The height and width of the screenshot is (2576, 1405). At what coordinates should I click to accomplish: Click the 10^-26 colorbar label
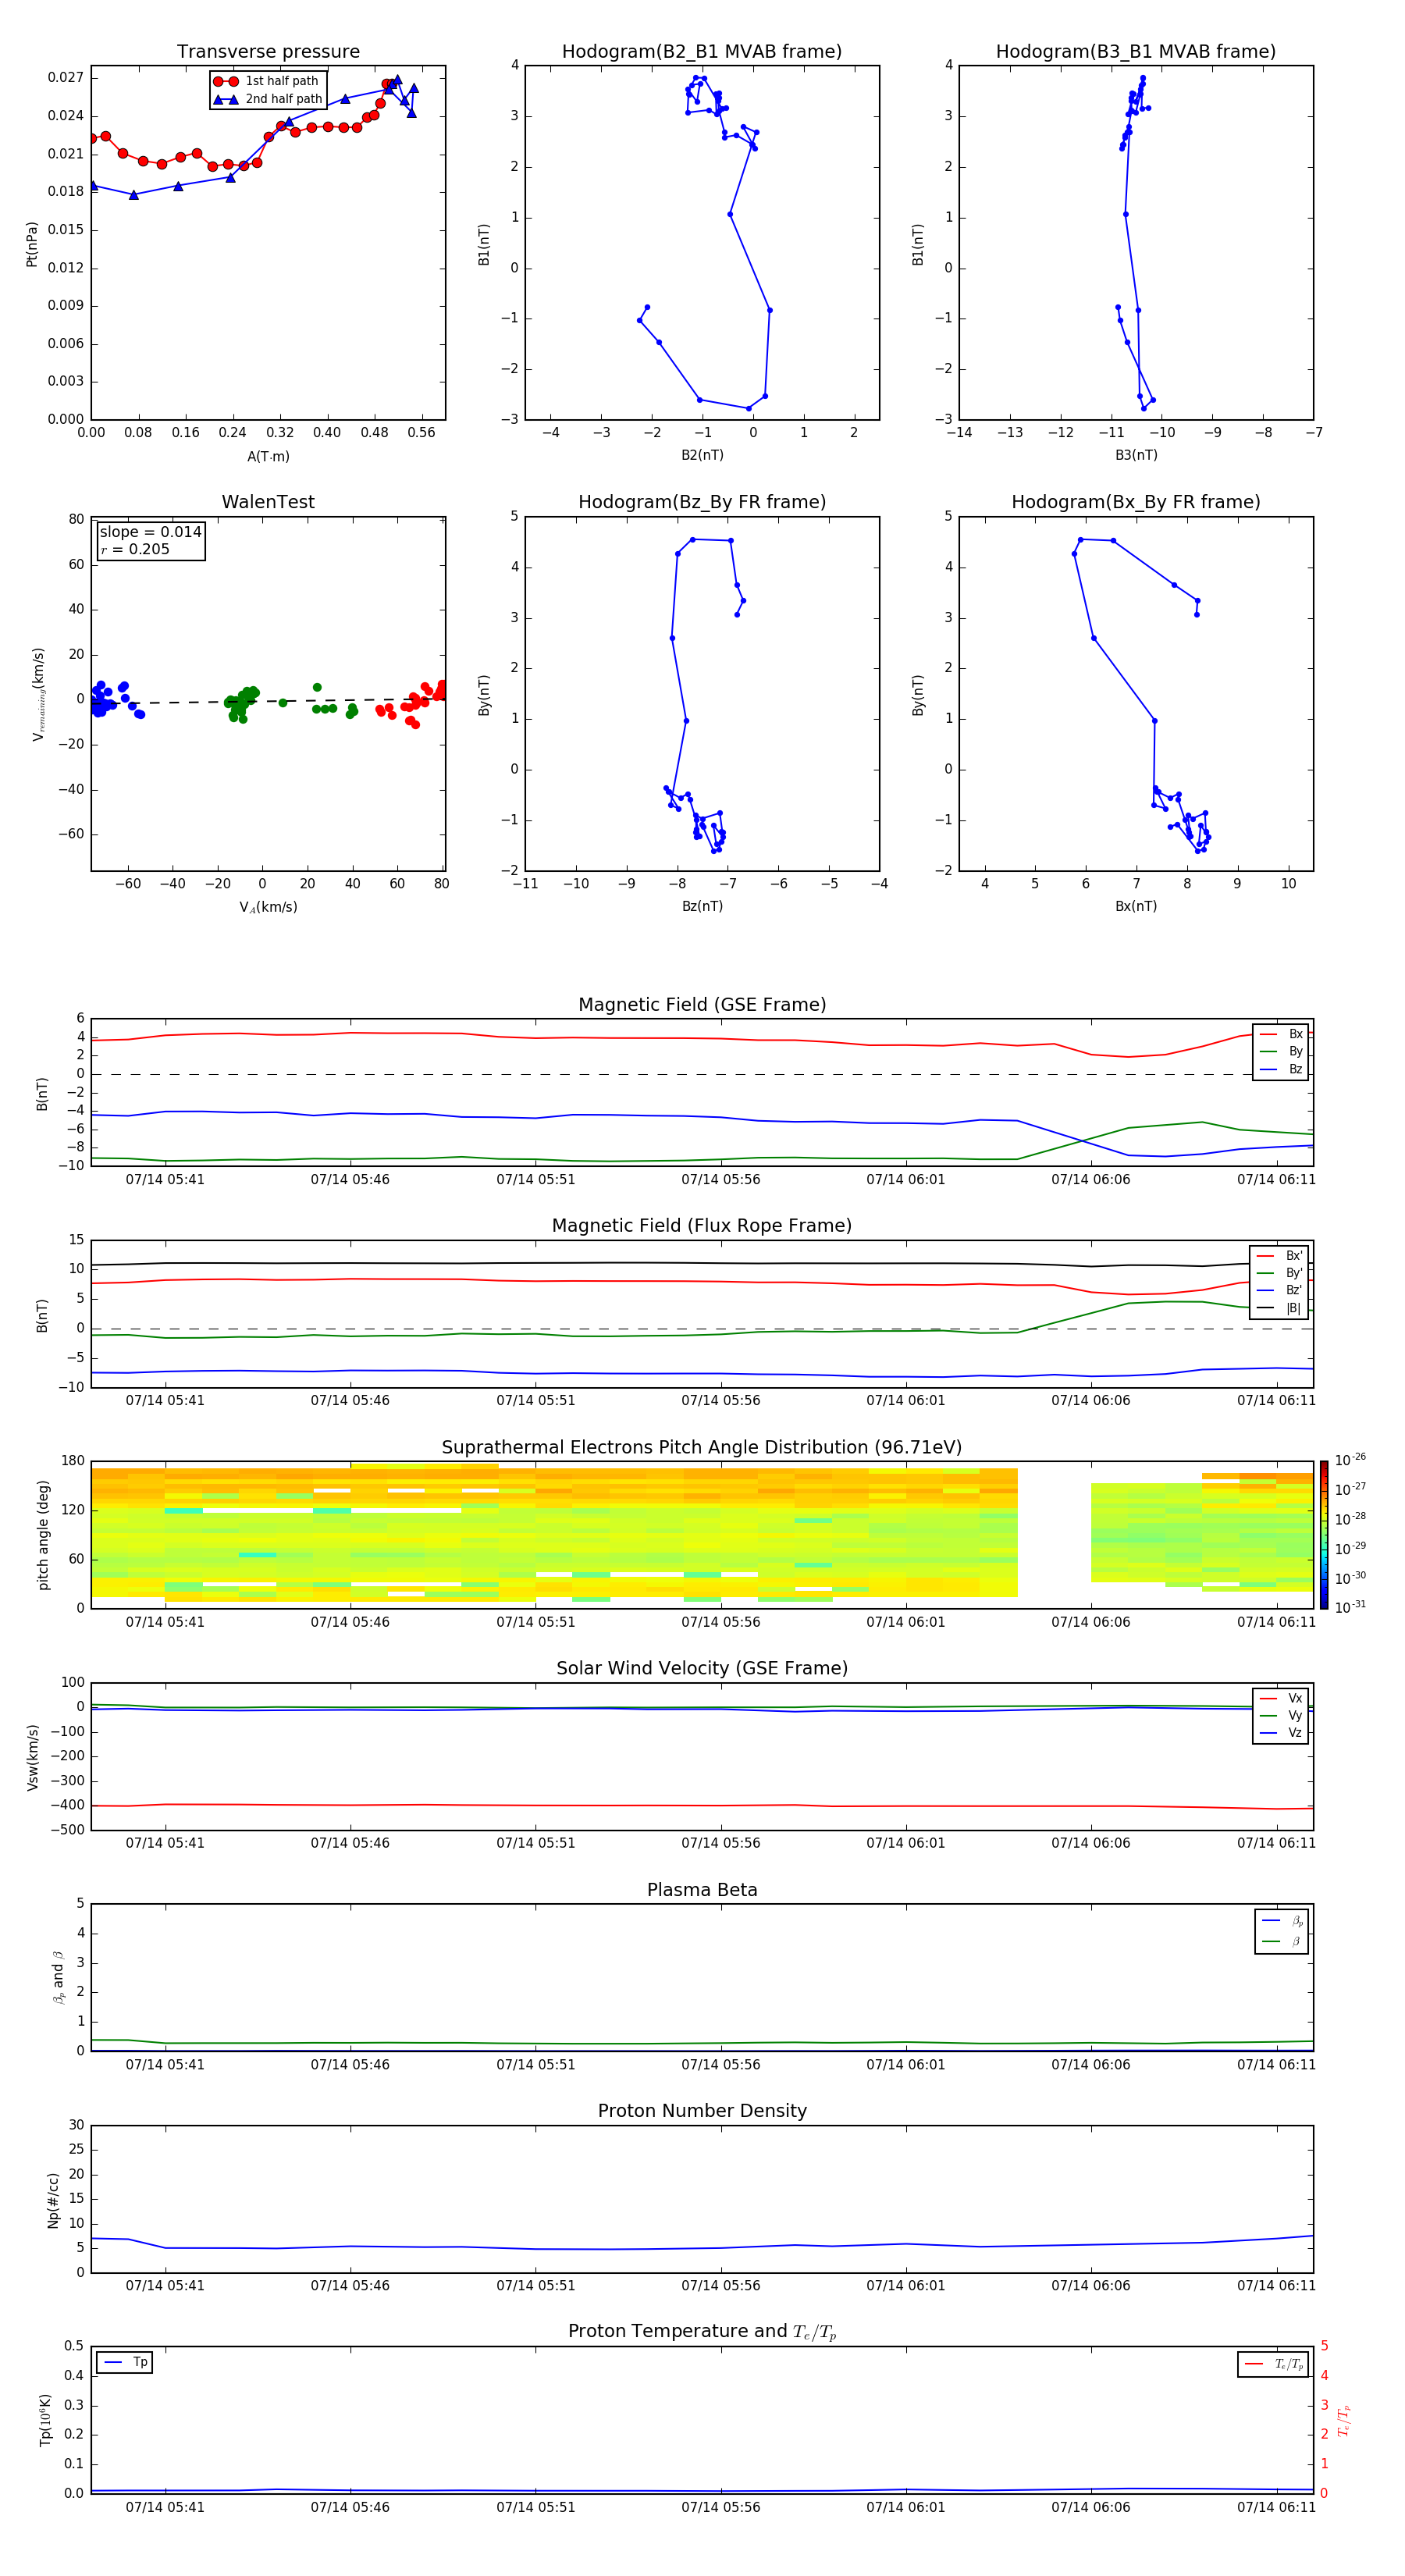click(1350, 1460)
